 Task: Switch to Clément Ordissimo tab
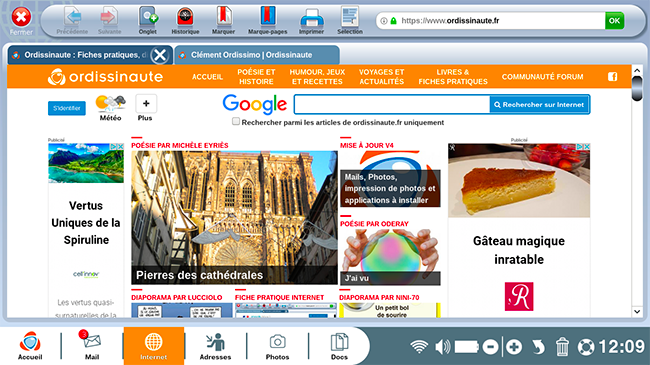coord(257,55)
